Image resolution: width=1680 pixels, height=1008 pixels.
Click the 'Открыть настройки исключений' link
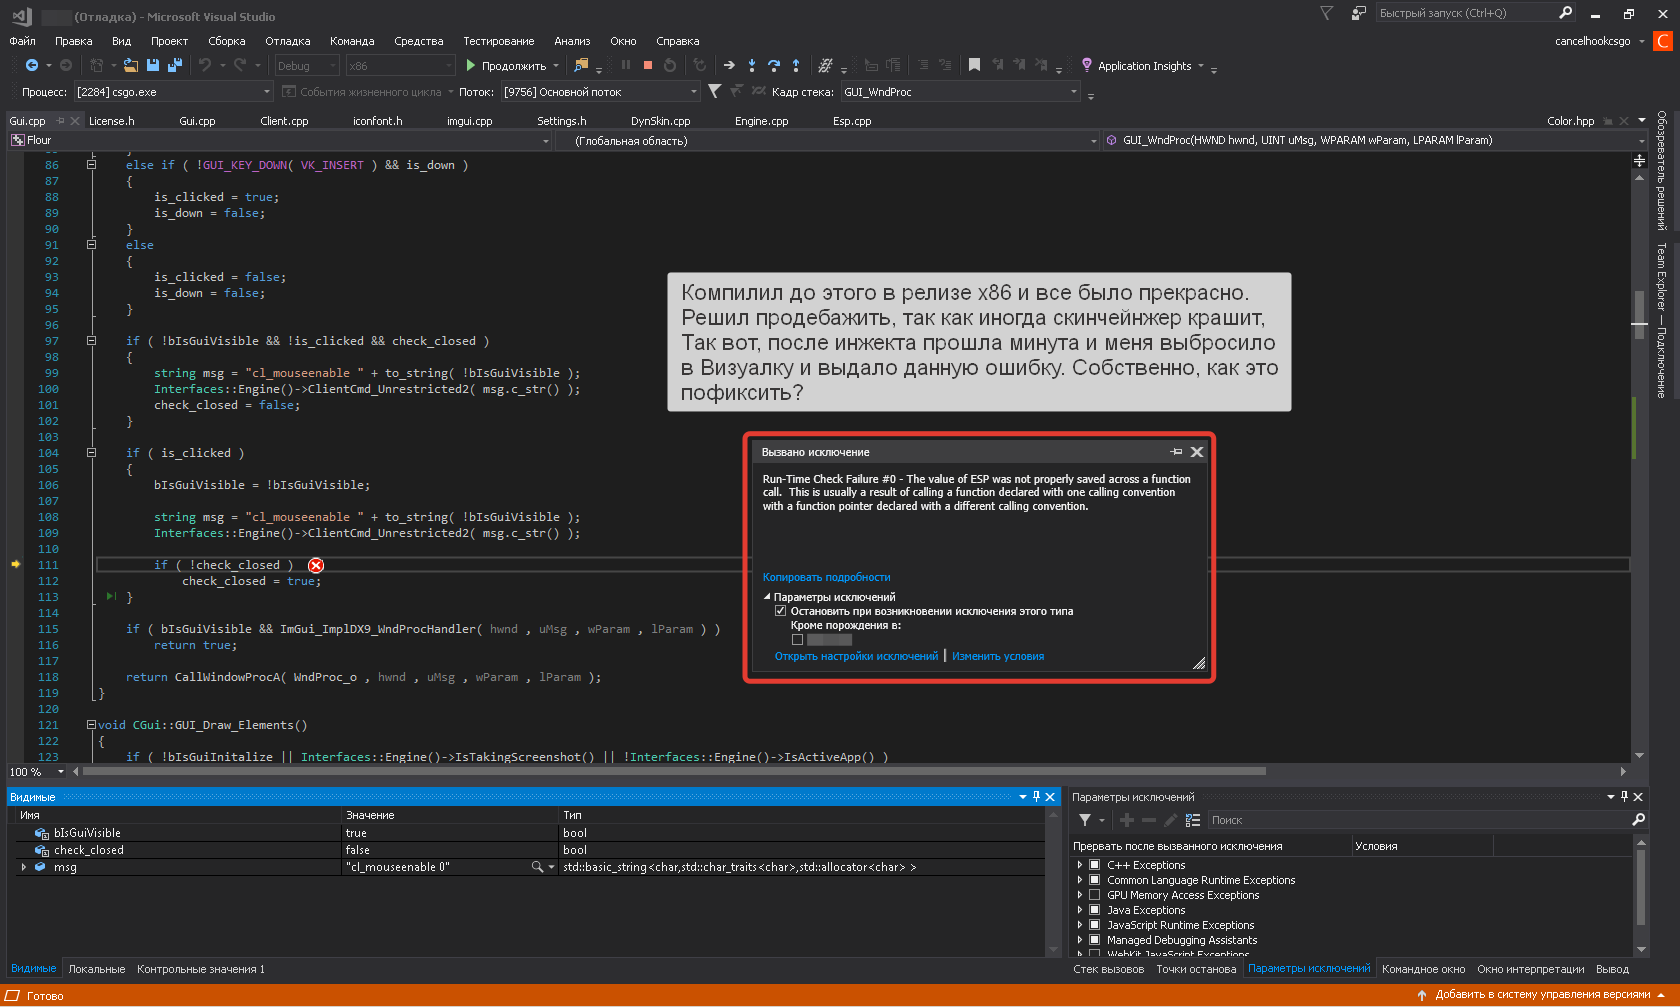(856, 656)
